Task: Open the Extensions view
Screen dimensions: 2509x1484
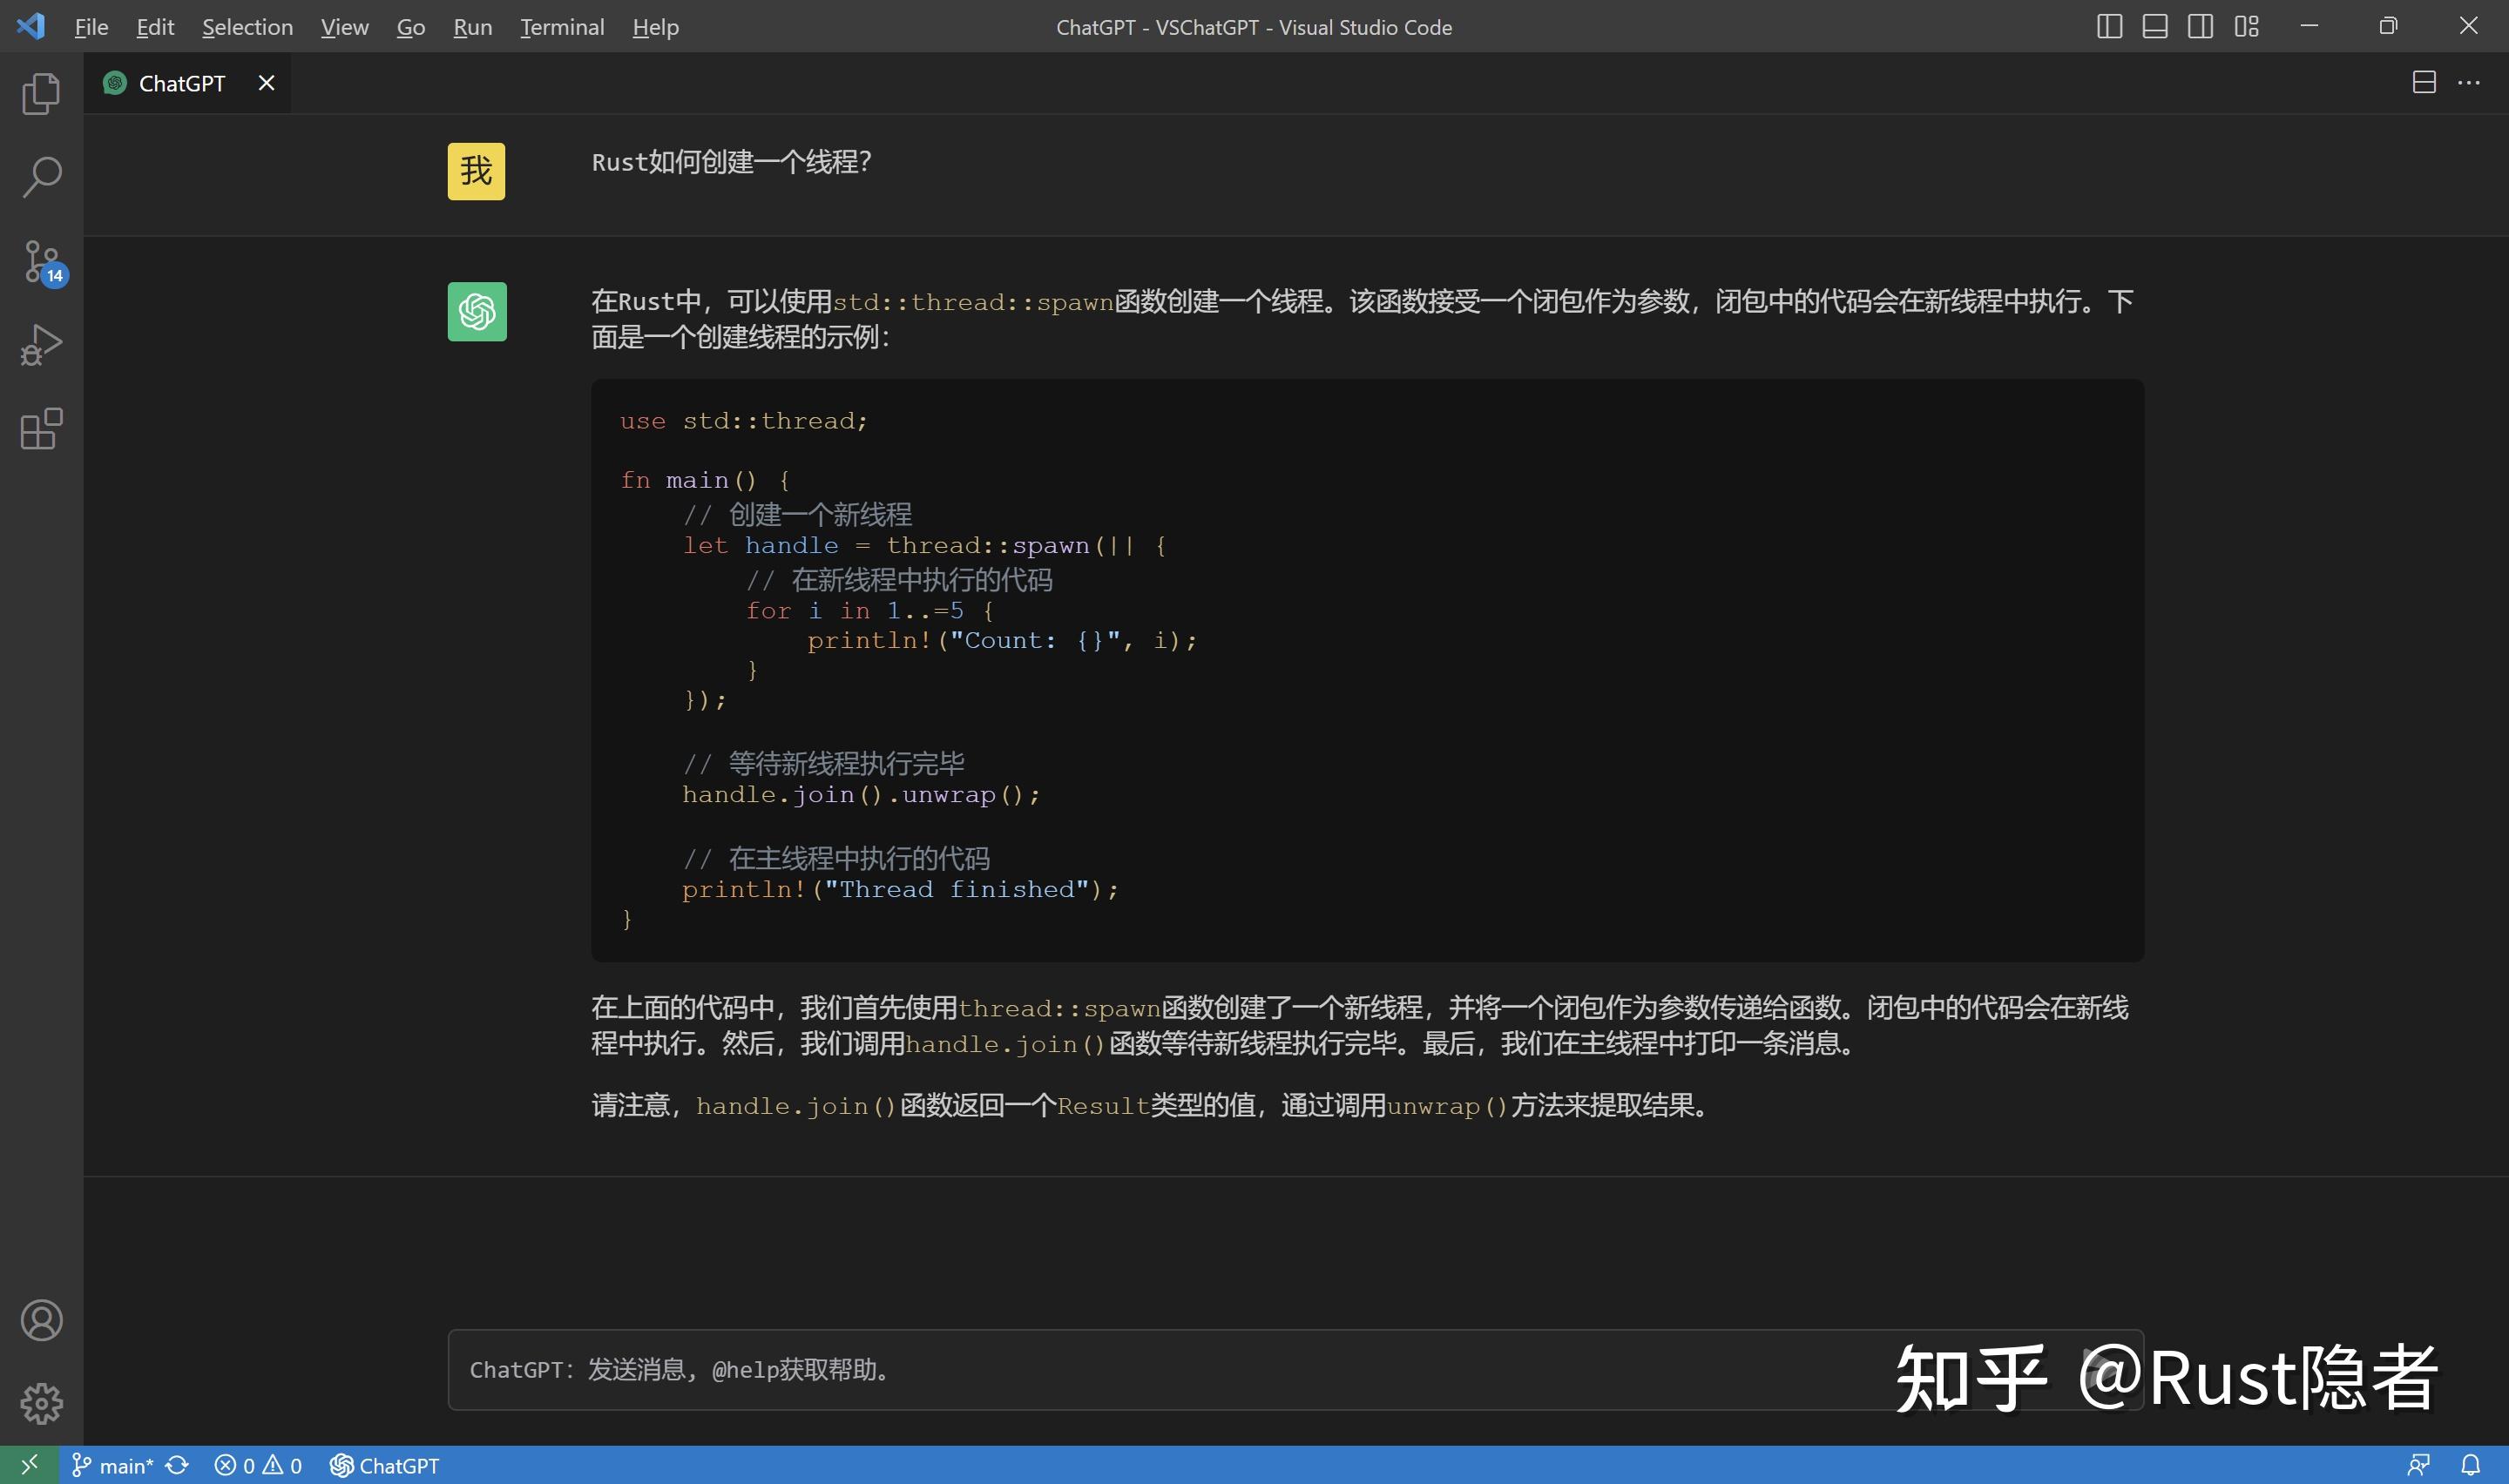Action: [41, 429]
